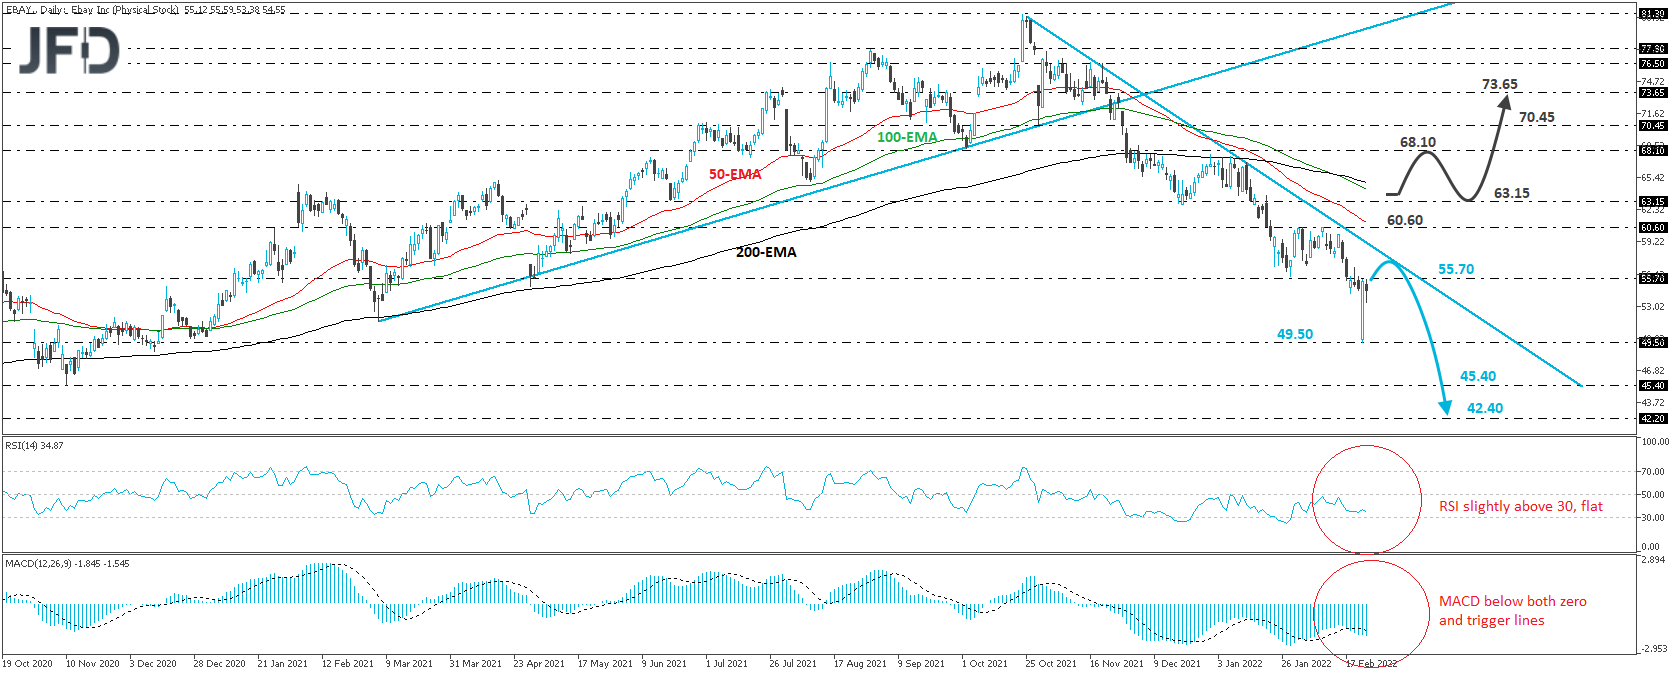Click the 16 Nov 2021 date label
The image size is (1679, 675).
tap(1116, 663)
